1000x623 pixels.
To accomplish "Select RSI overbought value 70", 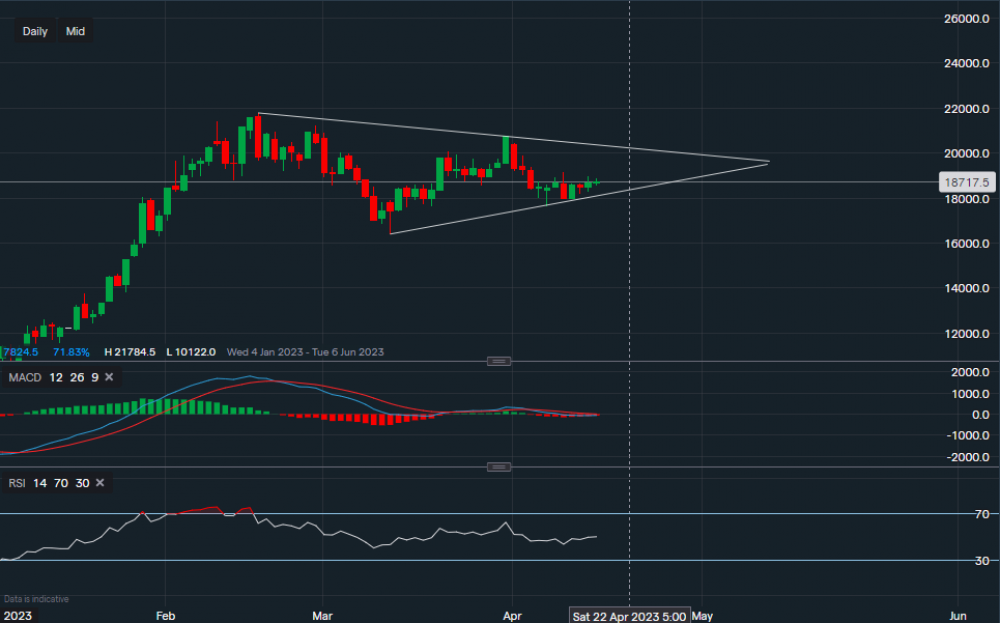I will pyautogui.click(x=62, y=483).
